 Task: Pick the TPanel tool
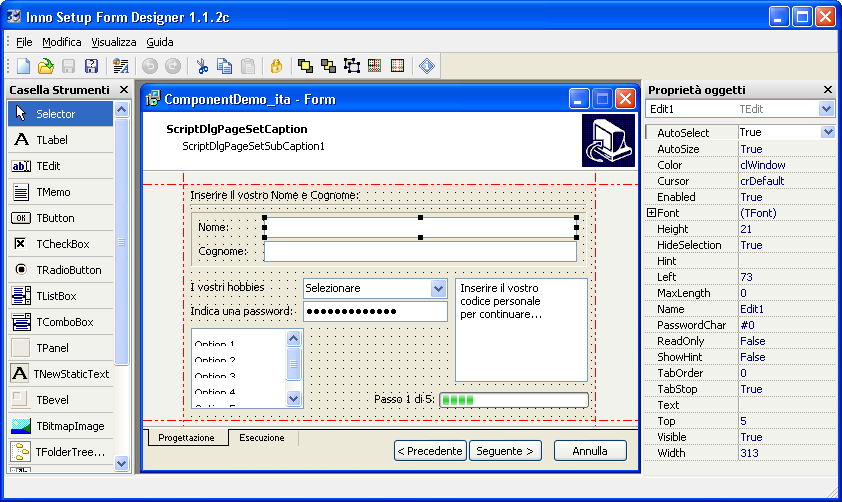tap(61, 348)
